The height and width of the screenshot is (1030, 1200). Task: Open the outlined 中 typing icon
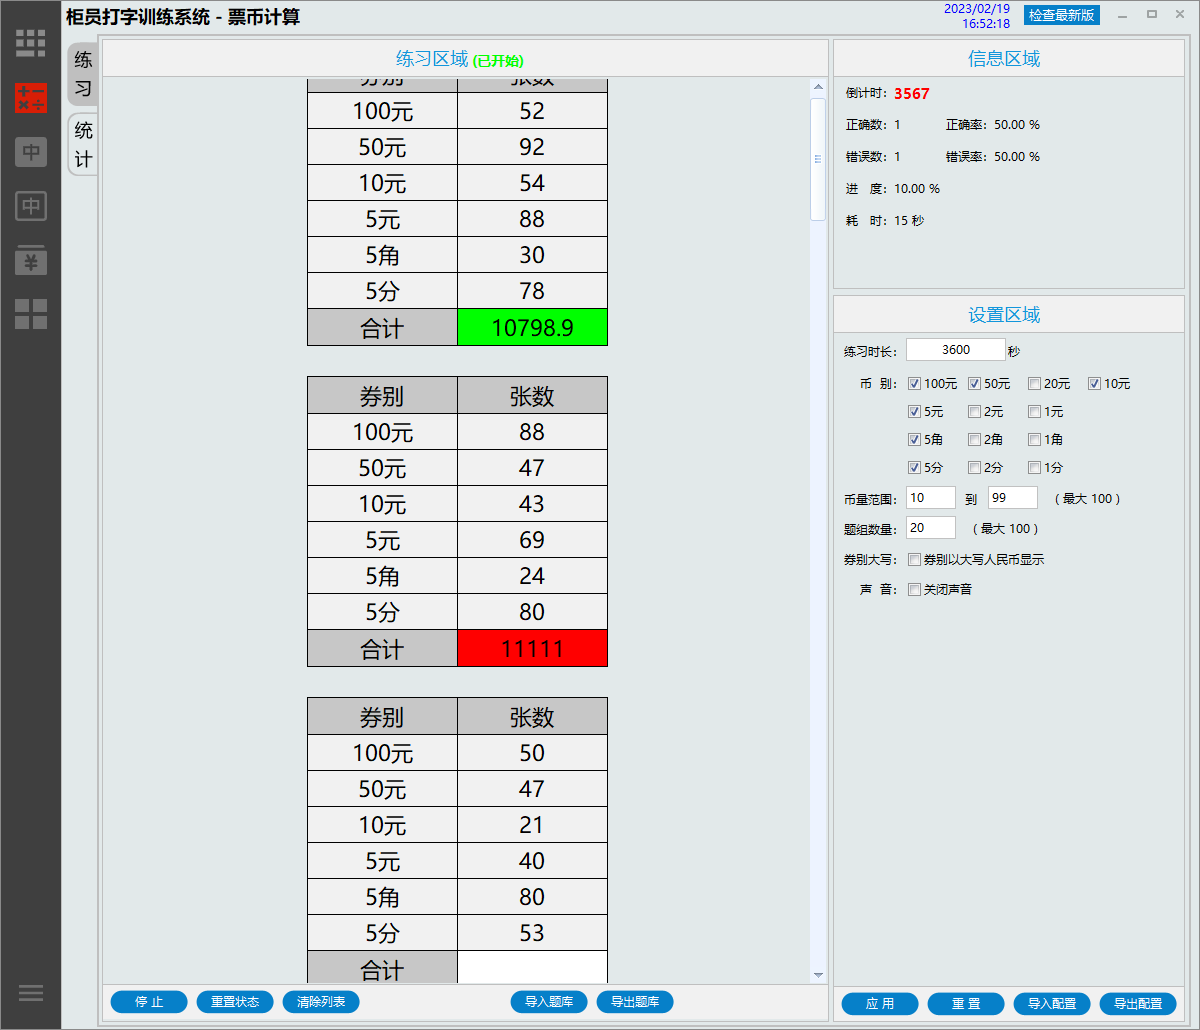click(31, 206)
